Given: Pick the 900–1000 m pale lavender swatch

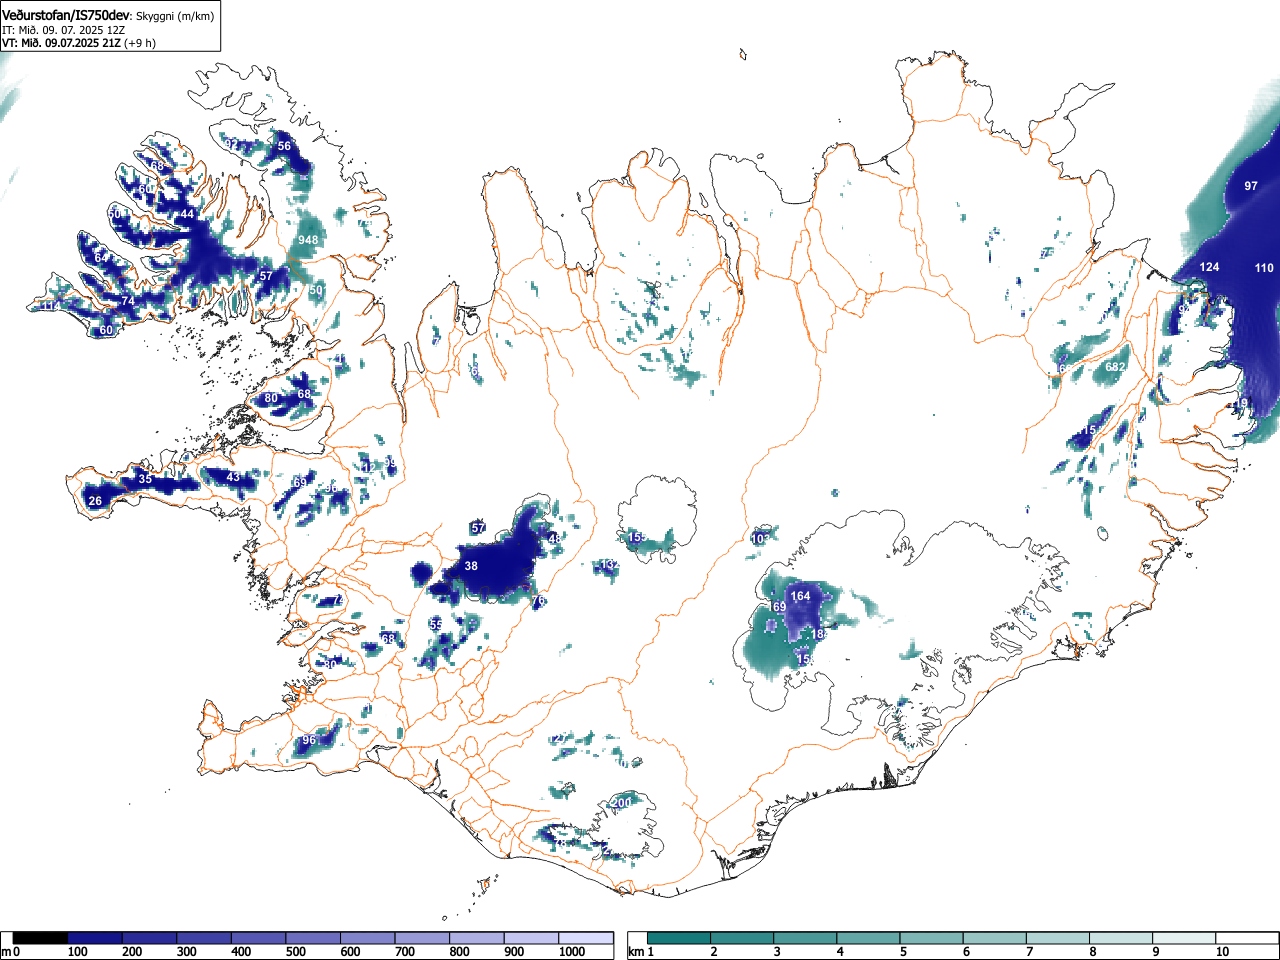Looking at the screenshot, I should pos(531,938).
